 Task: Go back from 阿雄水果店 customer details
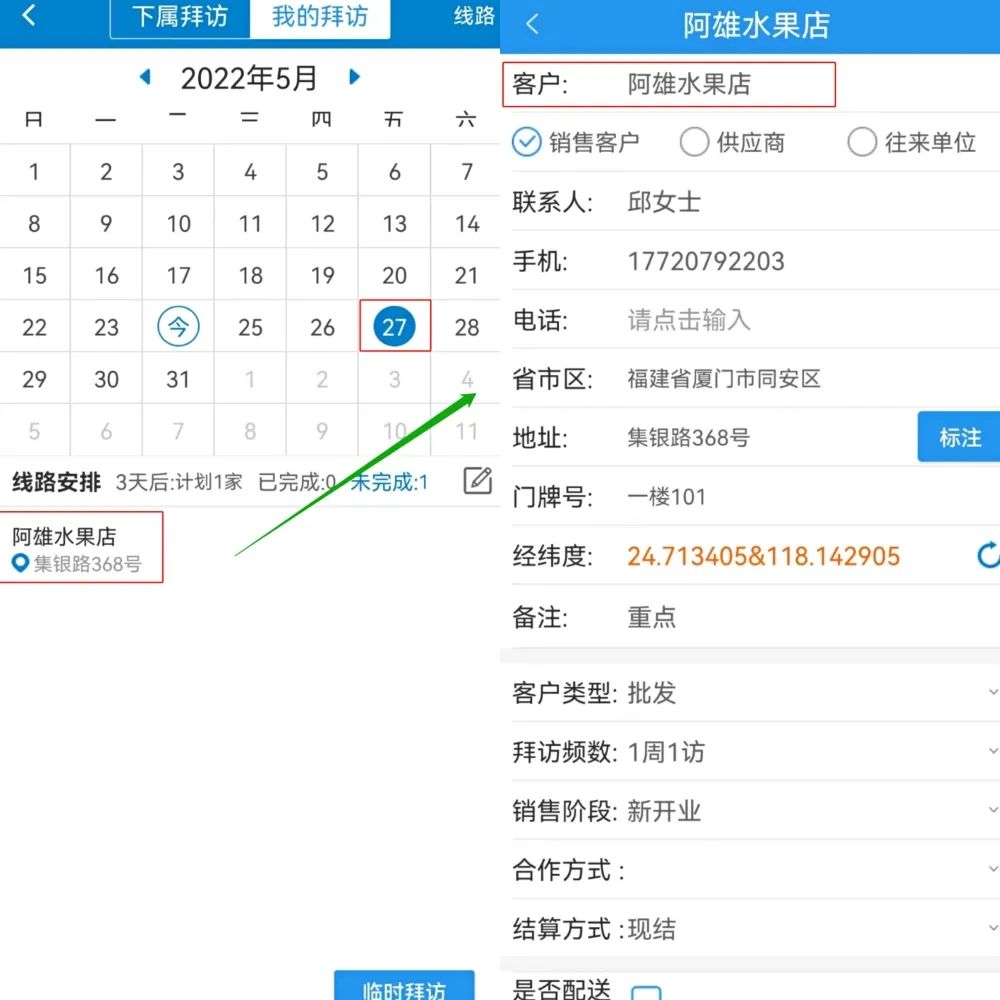533,25
